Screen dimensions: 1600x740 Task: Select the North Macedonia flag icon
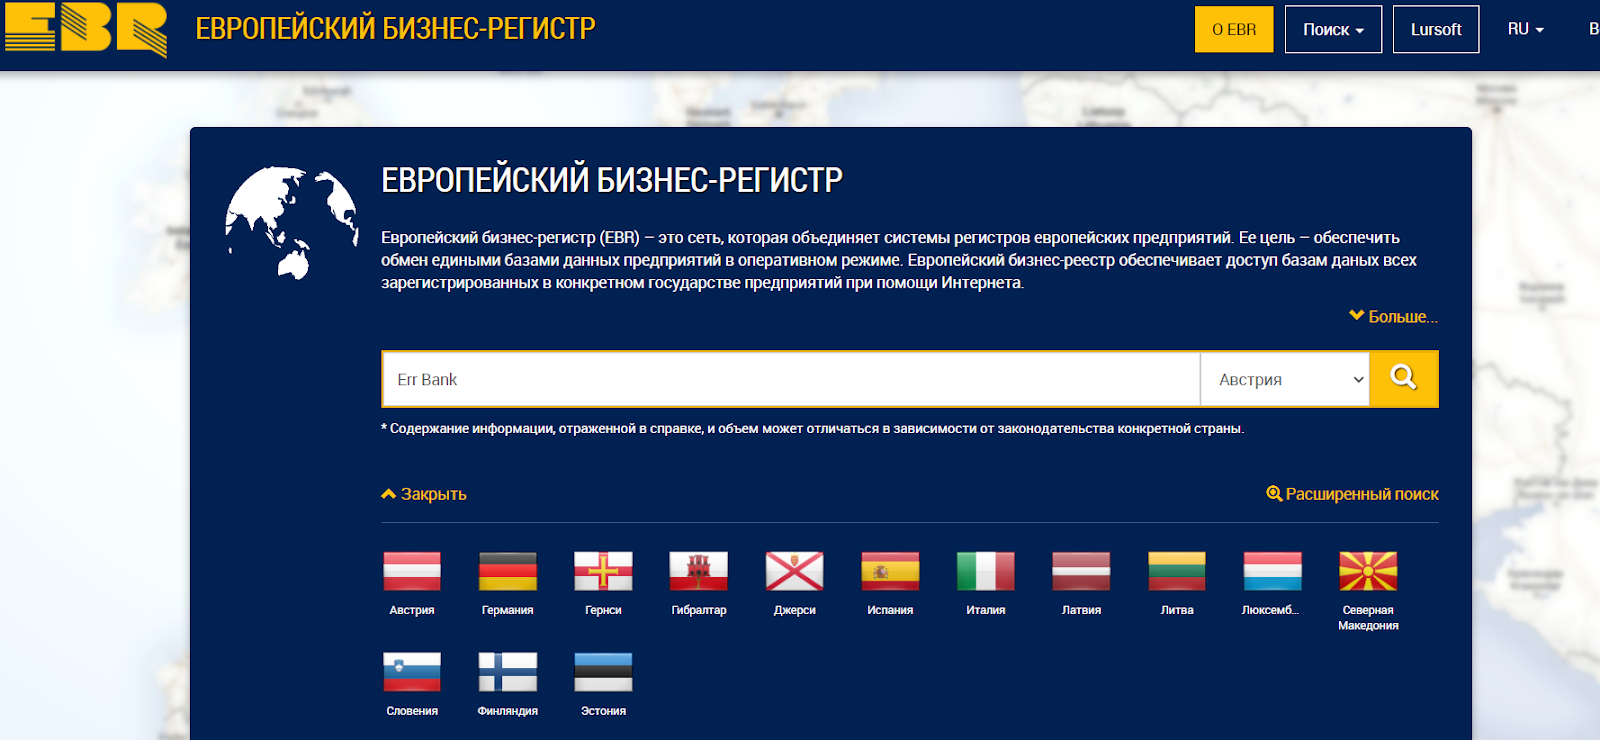tap(1368, 571)
